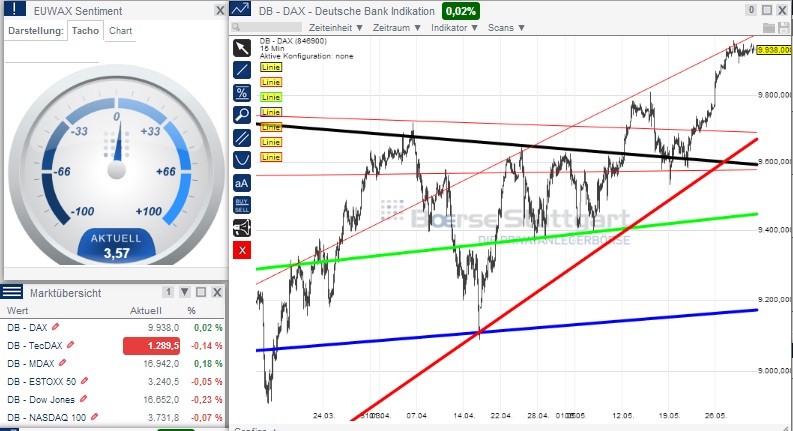793x431 pixels.
Task: Close the EUWAX Sentiment panel
Action: pos(219,10)
